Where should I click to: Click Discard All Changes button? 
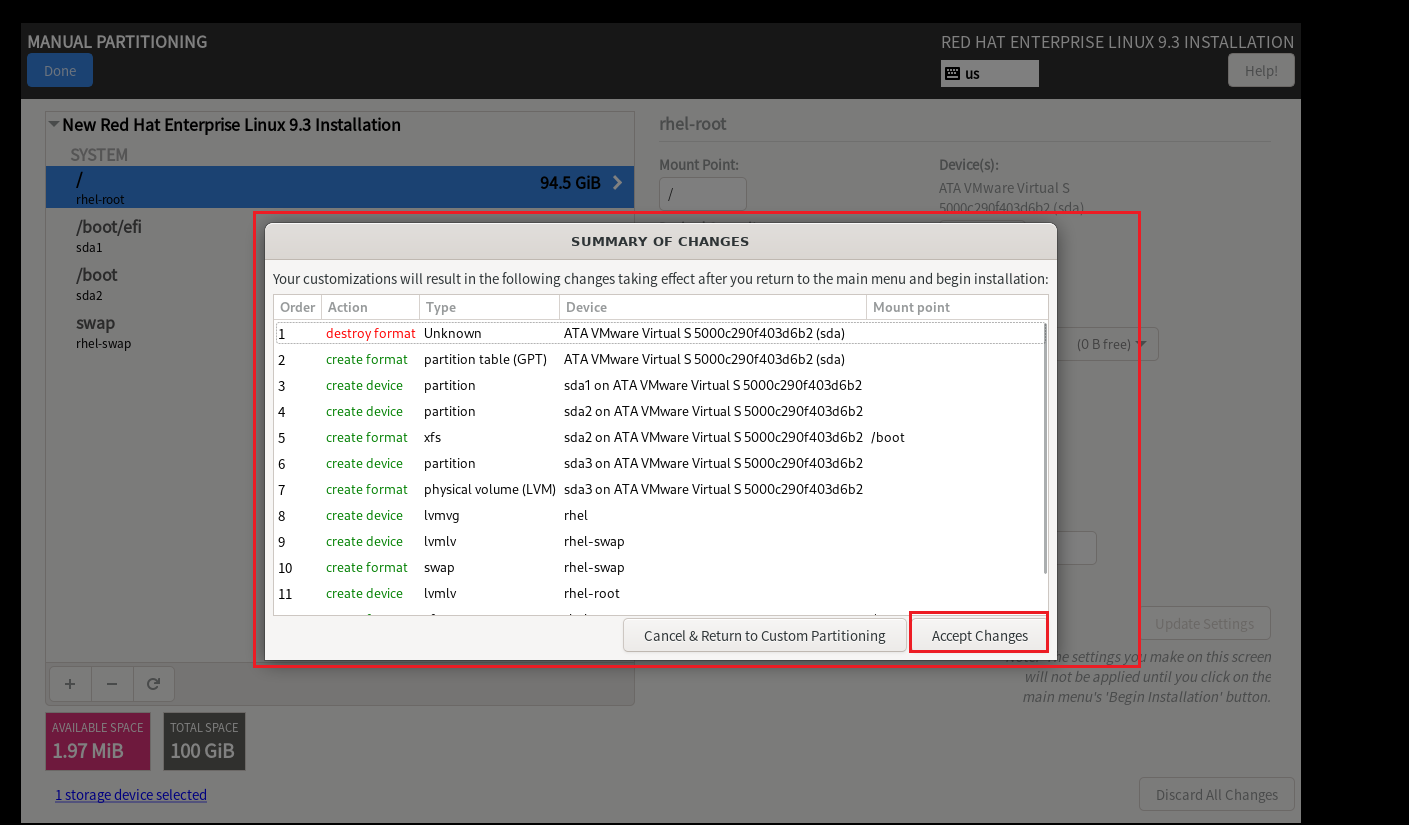pos(1217,795)
